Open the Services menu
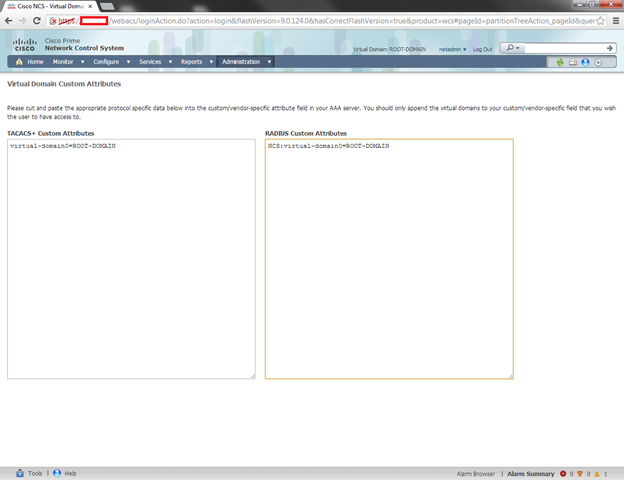This screenshot has width=624, height=480. (x=150, y=62)
